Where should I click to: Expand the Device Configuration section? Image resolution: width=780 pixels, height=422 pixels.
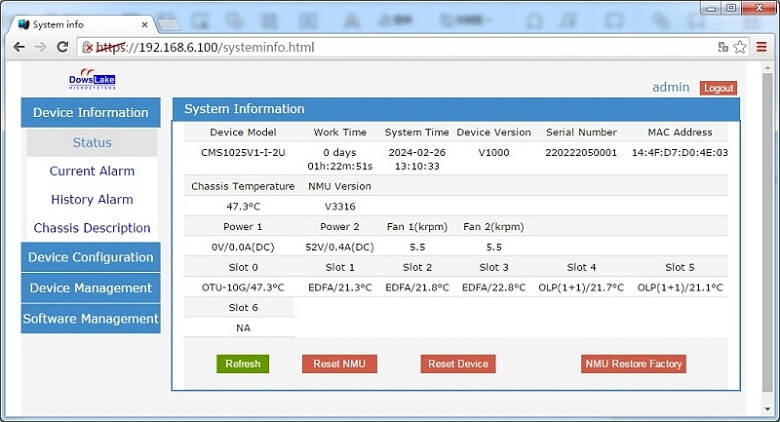point(90,258)
